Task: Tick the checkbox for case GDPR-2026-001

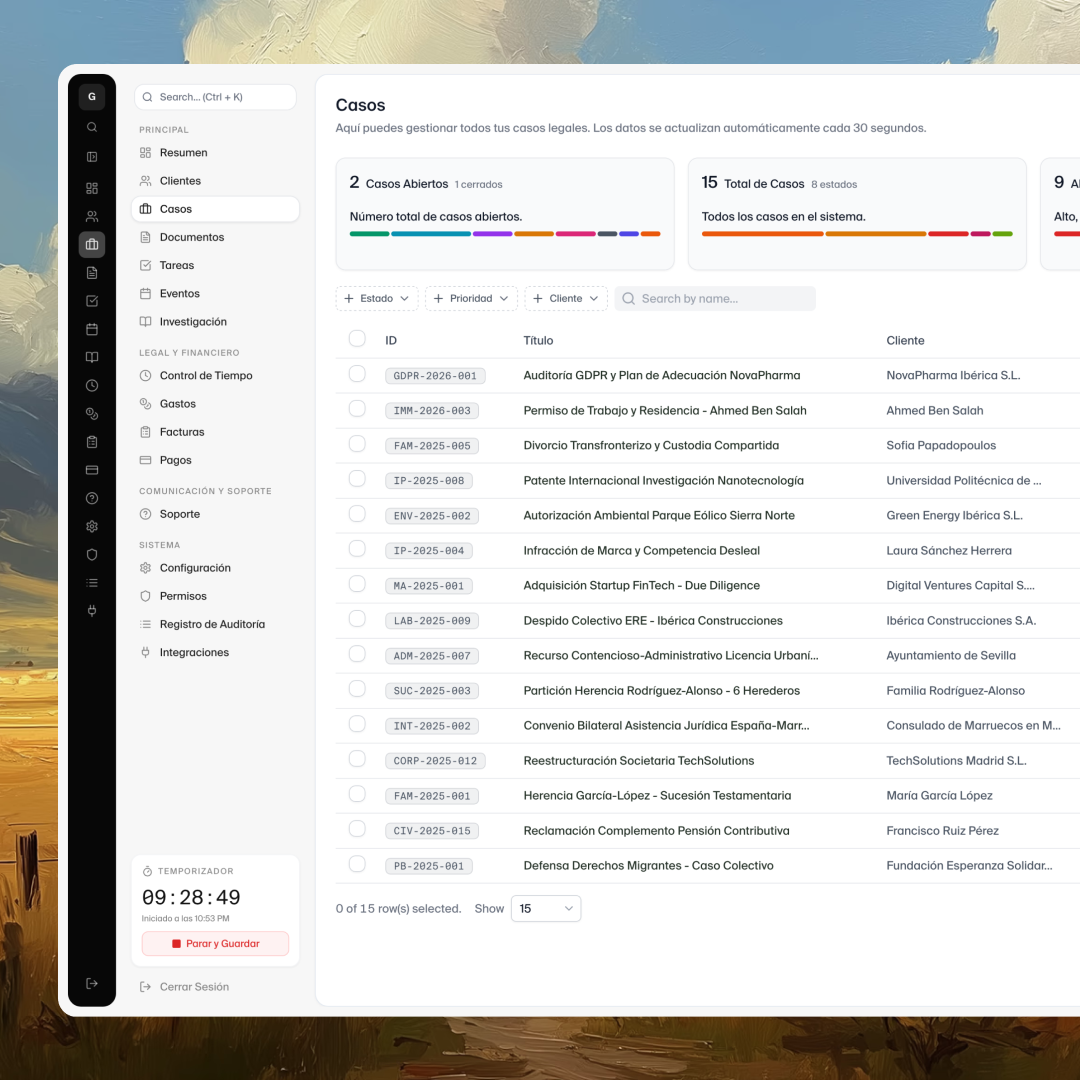Action: click(357, 374)
